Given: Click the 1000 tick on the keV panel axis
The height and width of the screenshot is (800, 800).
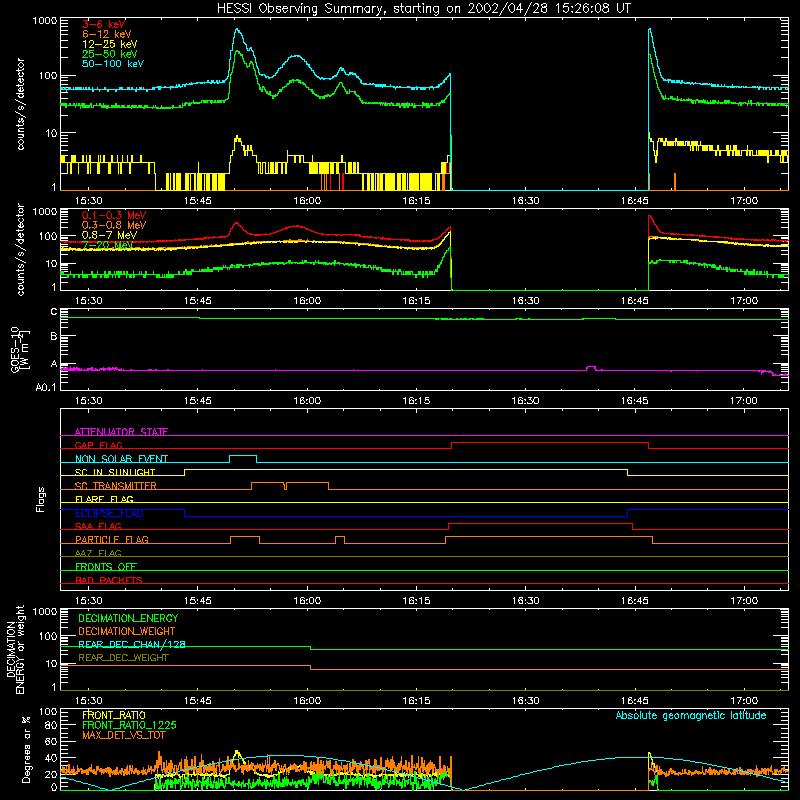Looking at the screenshot, I should pyautogui.click(x=45, y=21).
